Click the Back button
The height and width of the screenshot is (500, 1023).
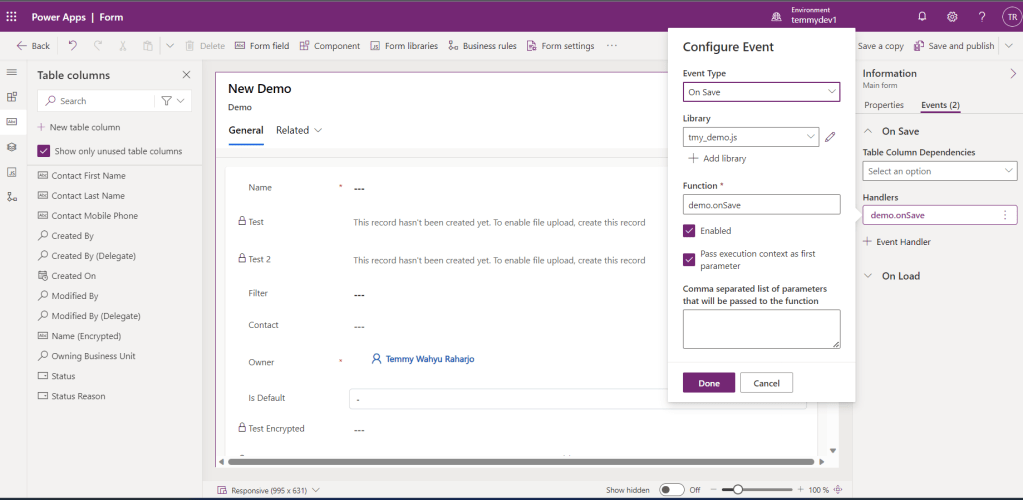pyautogui.click(x=33, y=46)
